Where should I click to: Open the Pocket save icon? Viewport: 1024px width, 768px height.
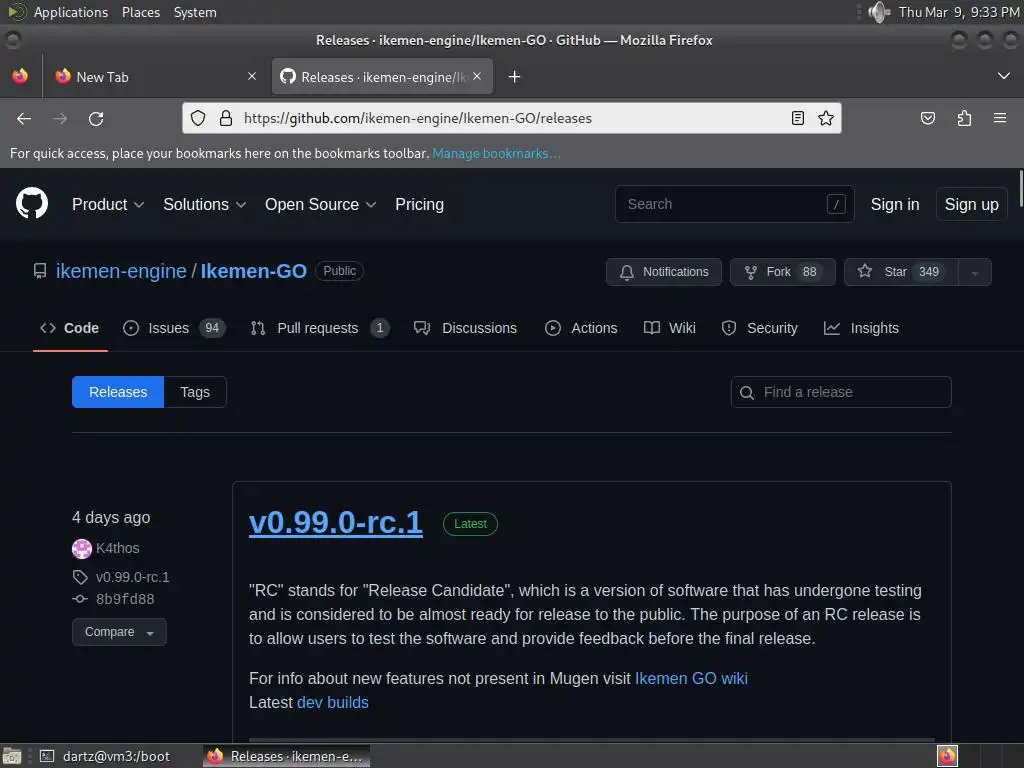point(927,118)
